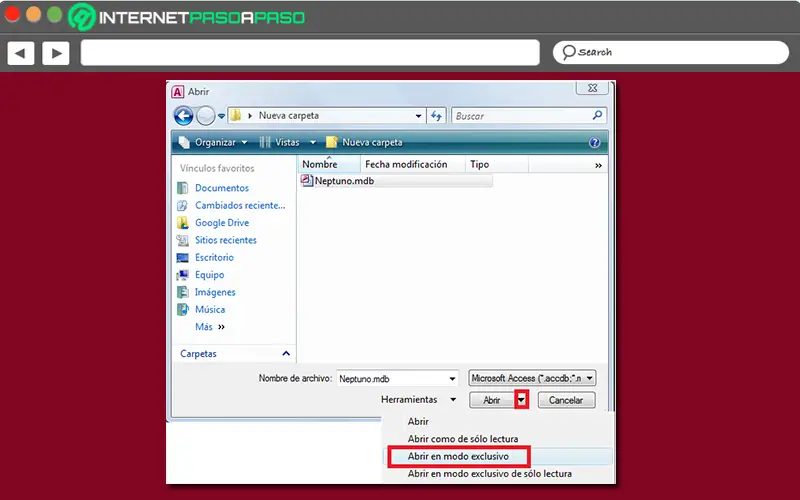The height and width of the screenshot is (500, 800).
Task: Open Imágenes favorite link
Action: [x=215, y=292]
